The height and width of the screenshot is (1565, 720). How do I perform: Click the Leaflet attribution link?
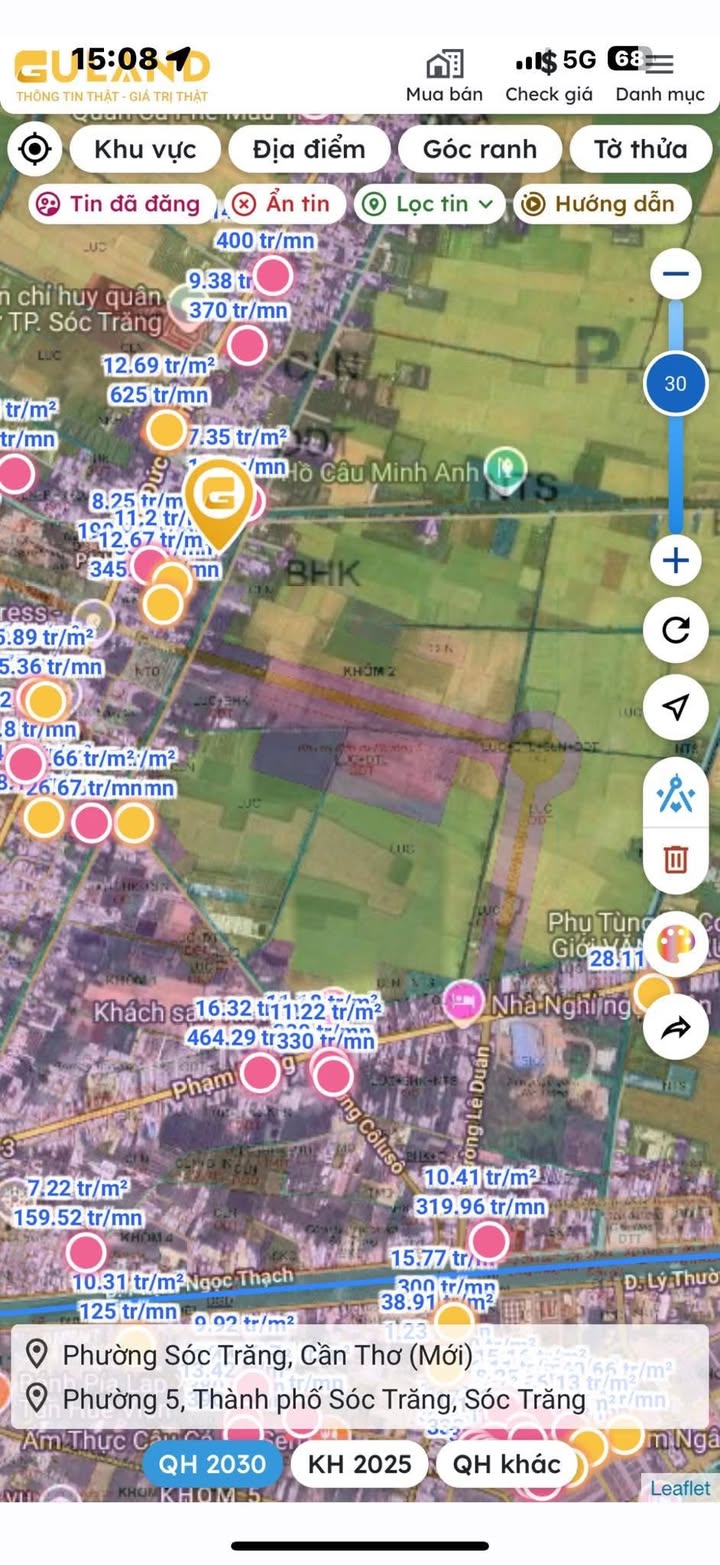[x=680, y=1488]
